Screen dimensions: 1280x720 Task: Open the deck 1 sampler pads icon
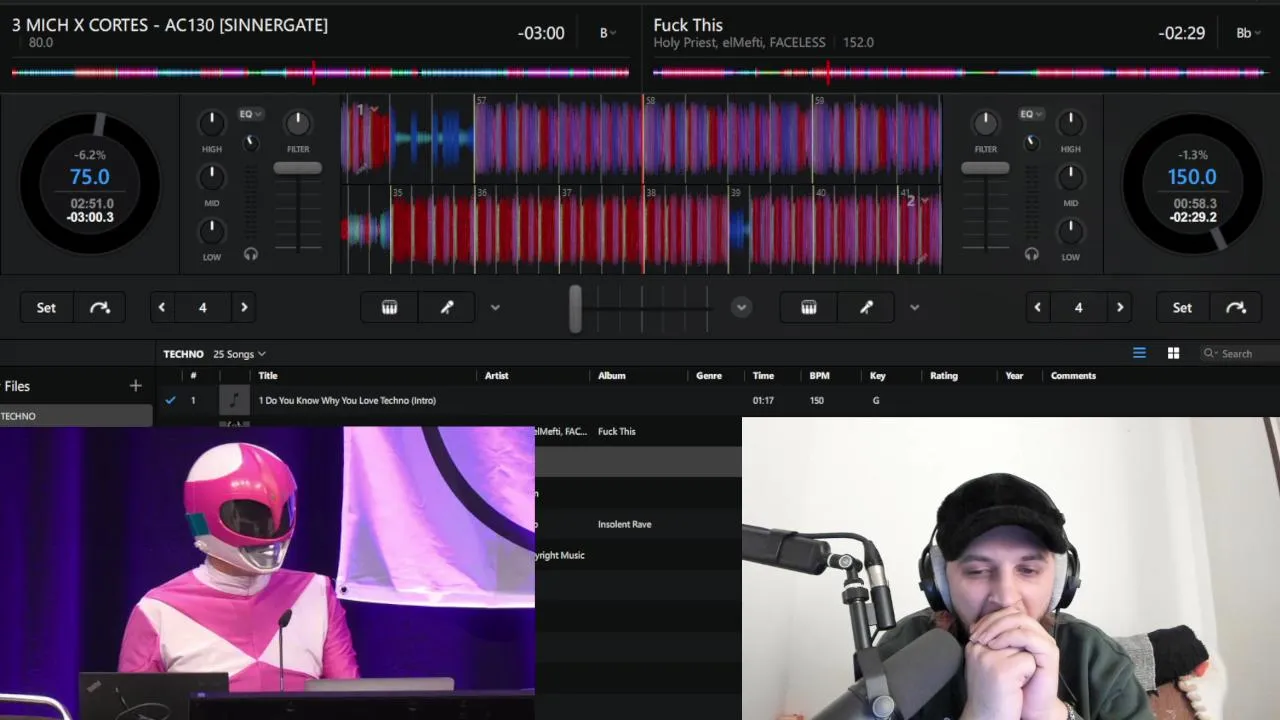(x=390, y=307)
